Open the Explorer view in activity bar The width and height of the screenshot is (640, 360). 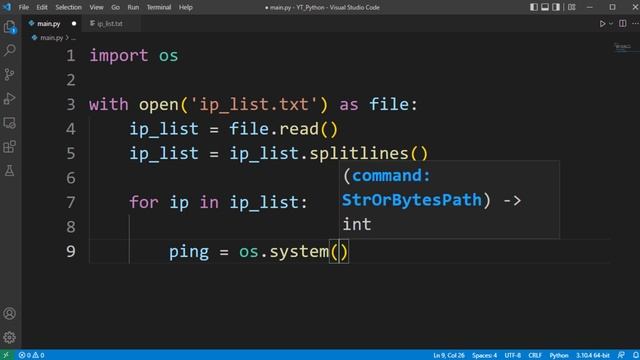[9, 27]
